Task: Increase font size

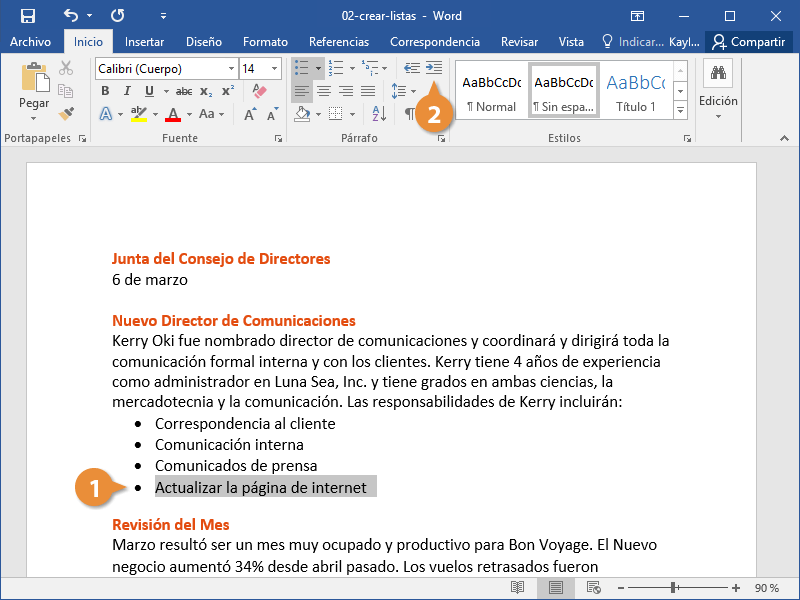Action: (x=250, y=114)
